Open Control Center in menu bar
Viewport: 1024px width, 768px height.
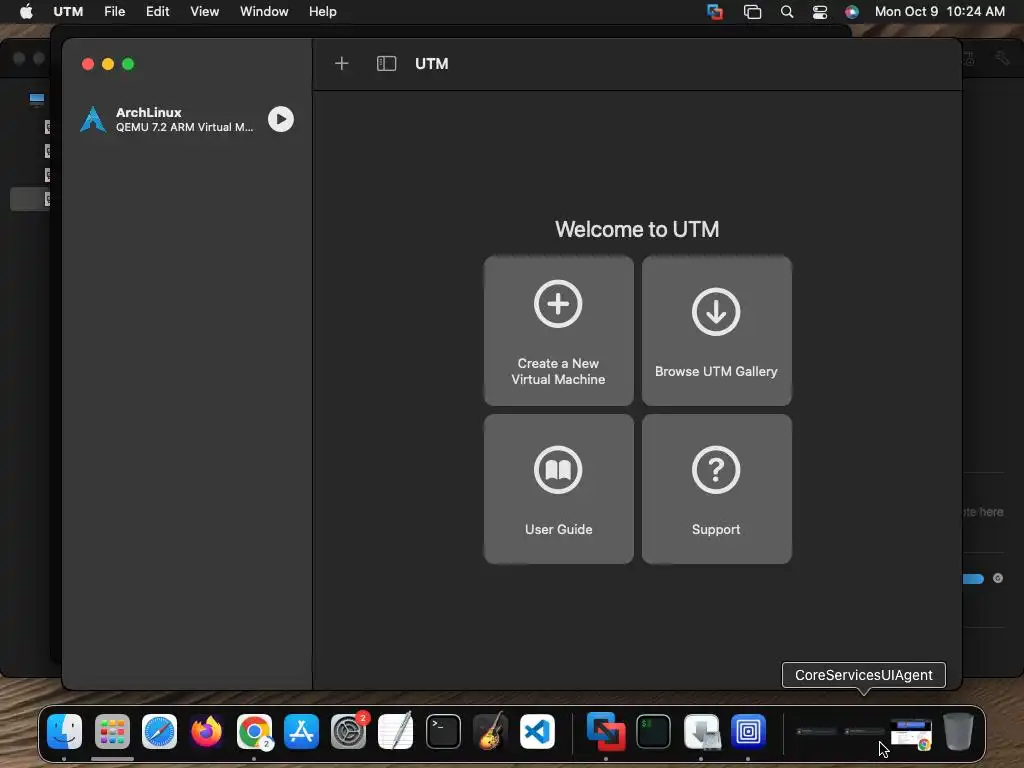[820, 12]
